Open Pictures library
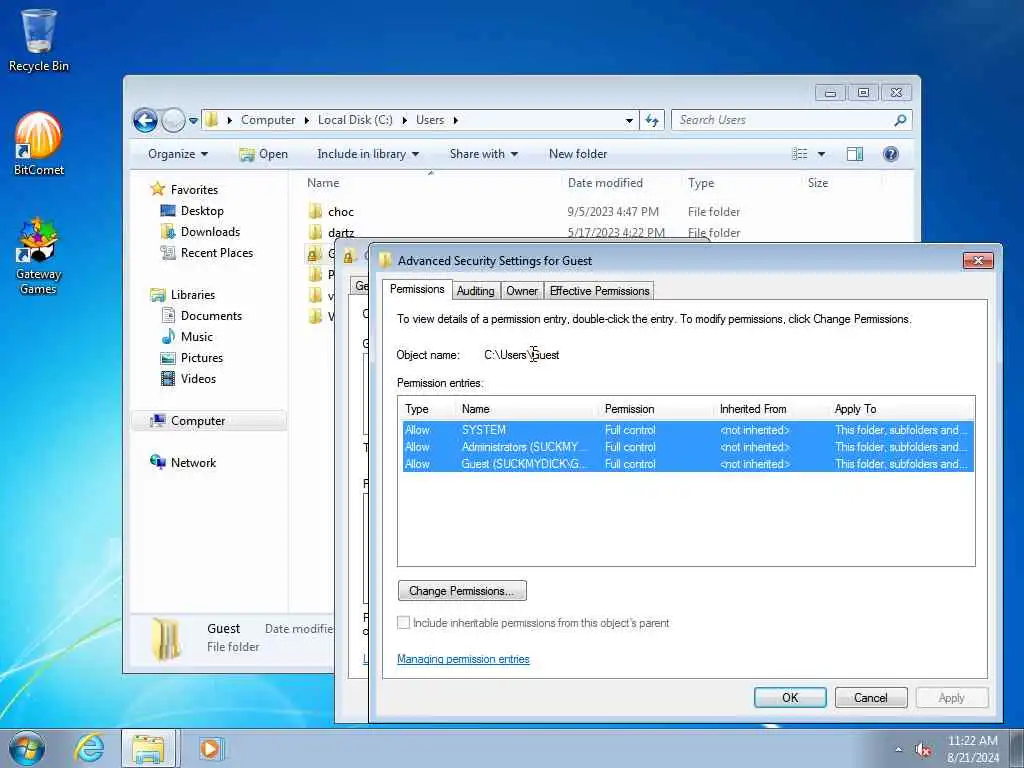This screenshot has height=768, width=1024. [x=201, y=358]
